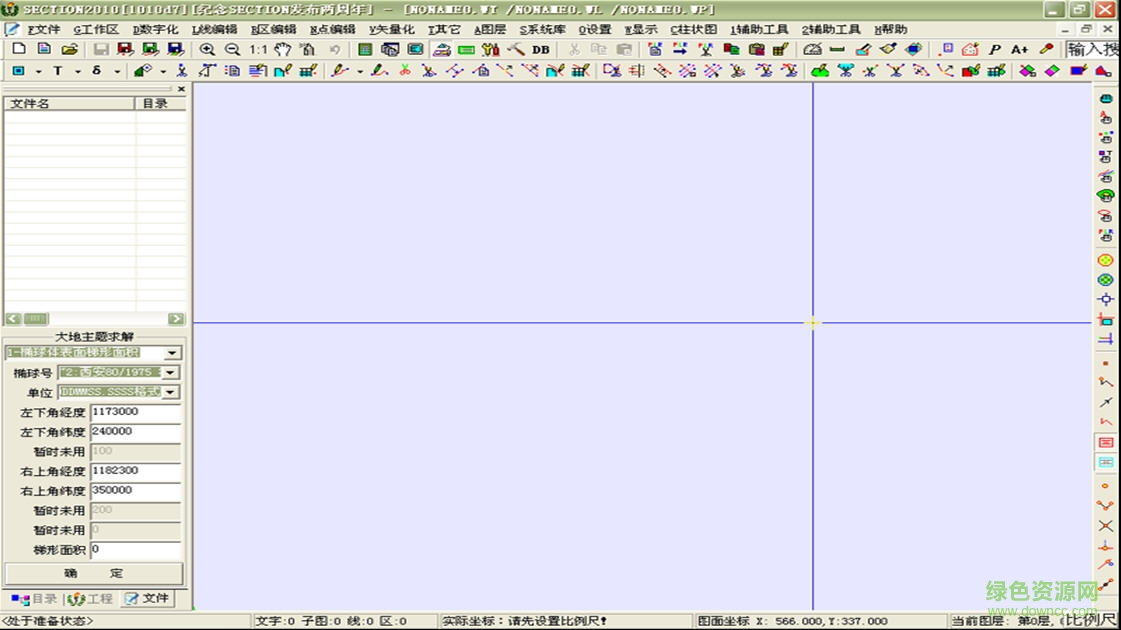Viewport: 1121px width, 630px height.
Task: Click the file list horizontal scrollbar right arrow
Action: click(x=176, y=319)
